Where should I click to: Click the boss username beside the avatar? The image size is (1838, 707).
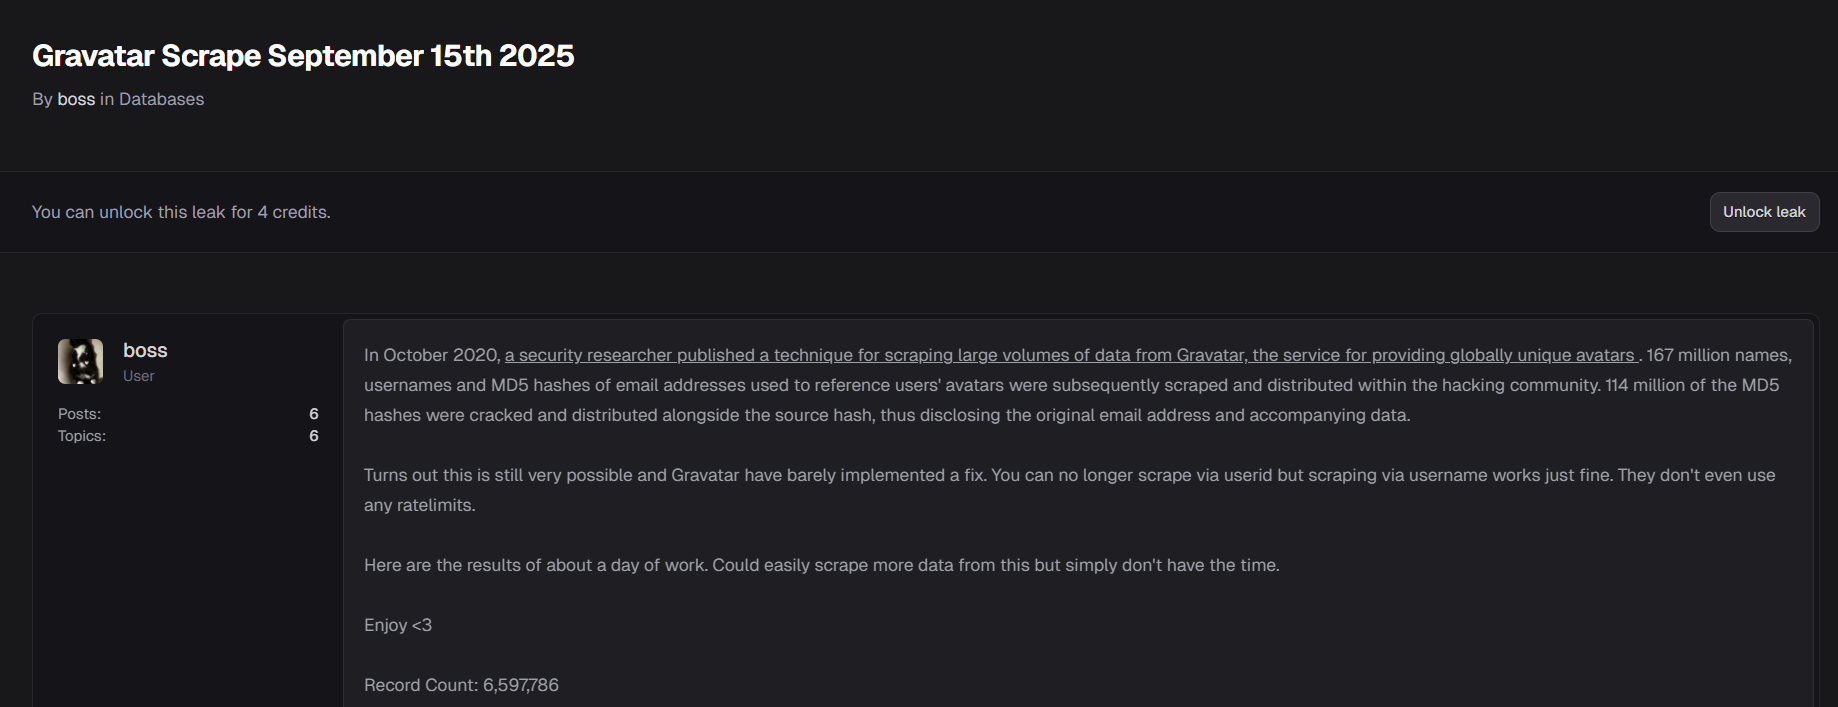click(x=145, y=350)
